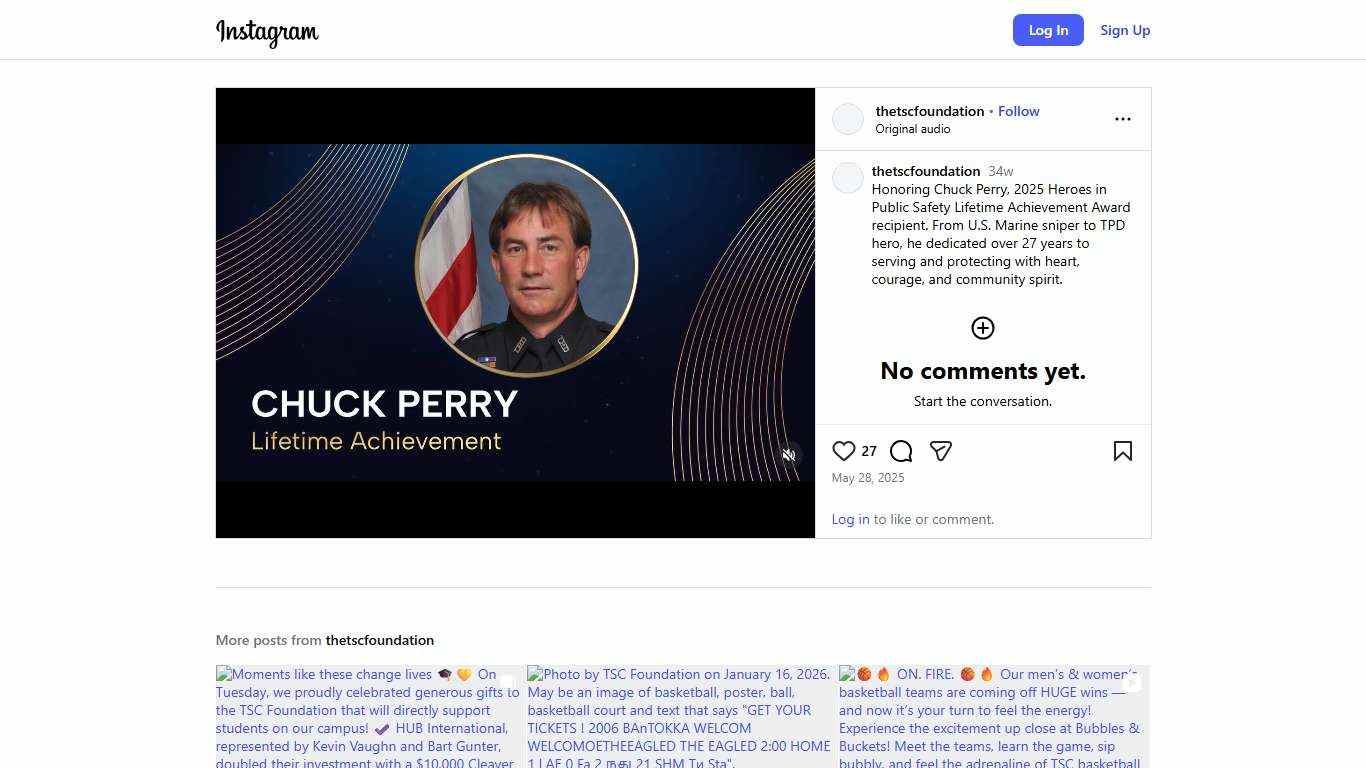Open thetscfoundation avatar beside caption
The image size is (1366, 768).
pos(848,178)
